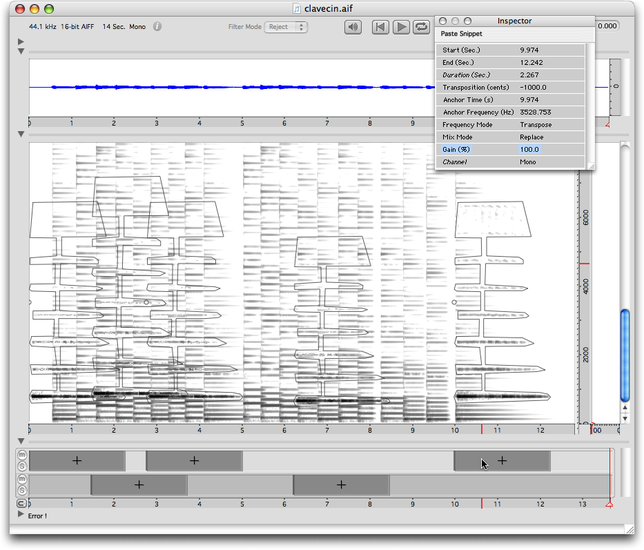Image resolution: width=644 pixels, height=550 pixels.
Task: Rewind to start with skip-back button
Action: [x=380, y=27]
